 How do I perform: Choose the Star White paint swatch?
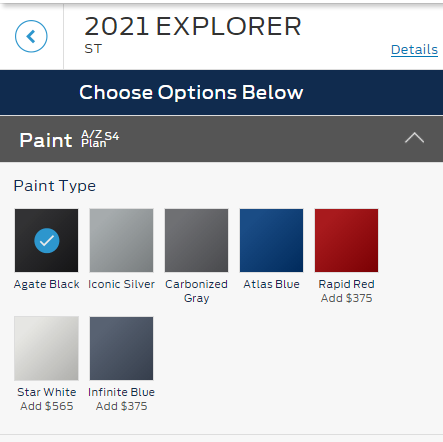(x=47, y=348)
